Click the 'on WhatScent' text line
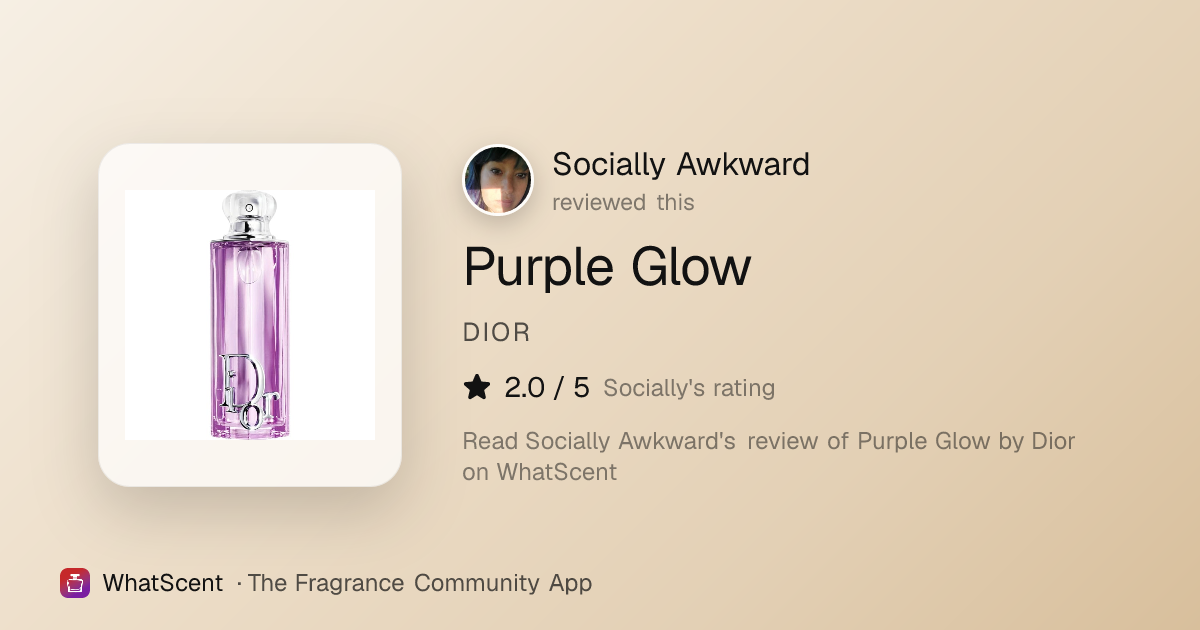 (x=540, y=472)
